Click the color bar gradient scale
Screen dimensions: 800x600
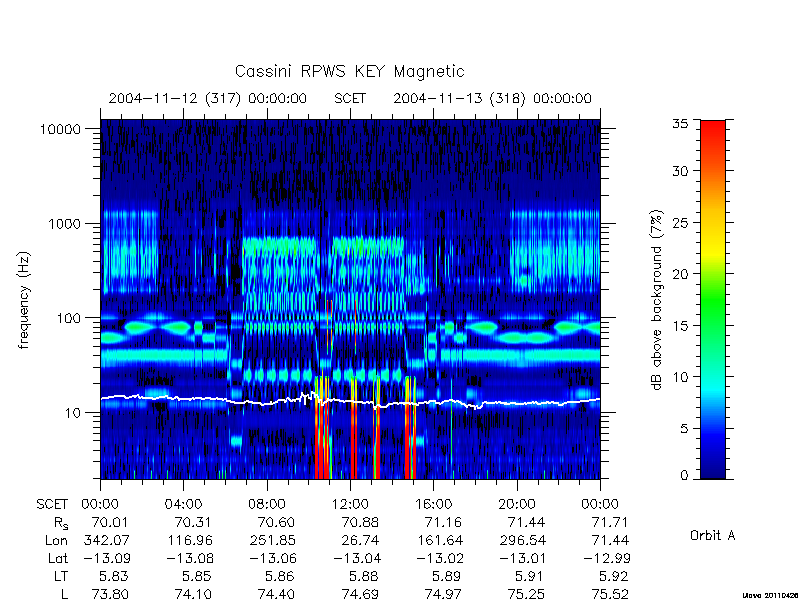(x=713, y=299)
